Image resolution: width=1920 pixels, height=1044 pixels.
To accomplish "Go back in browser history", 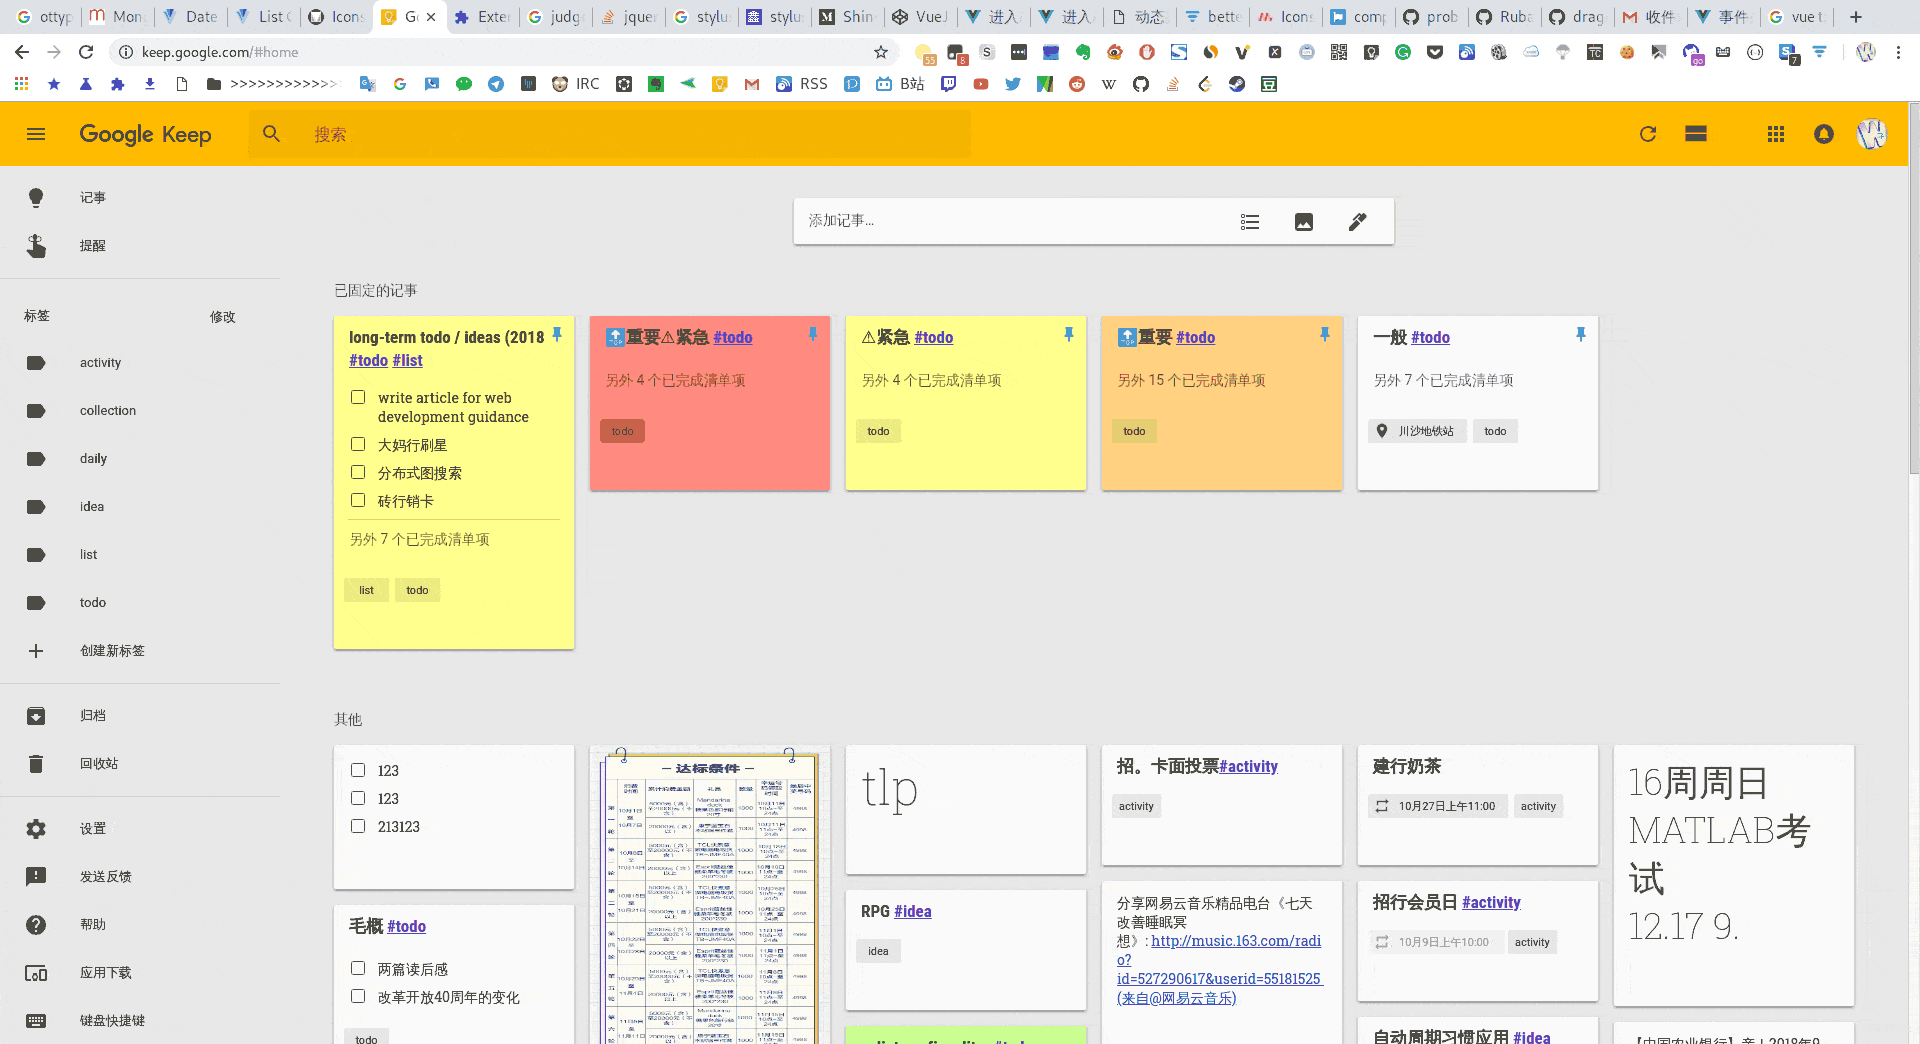I will click(22, 52).
